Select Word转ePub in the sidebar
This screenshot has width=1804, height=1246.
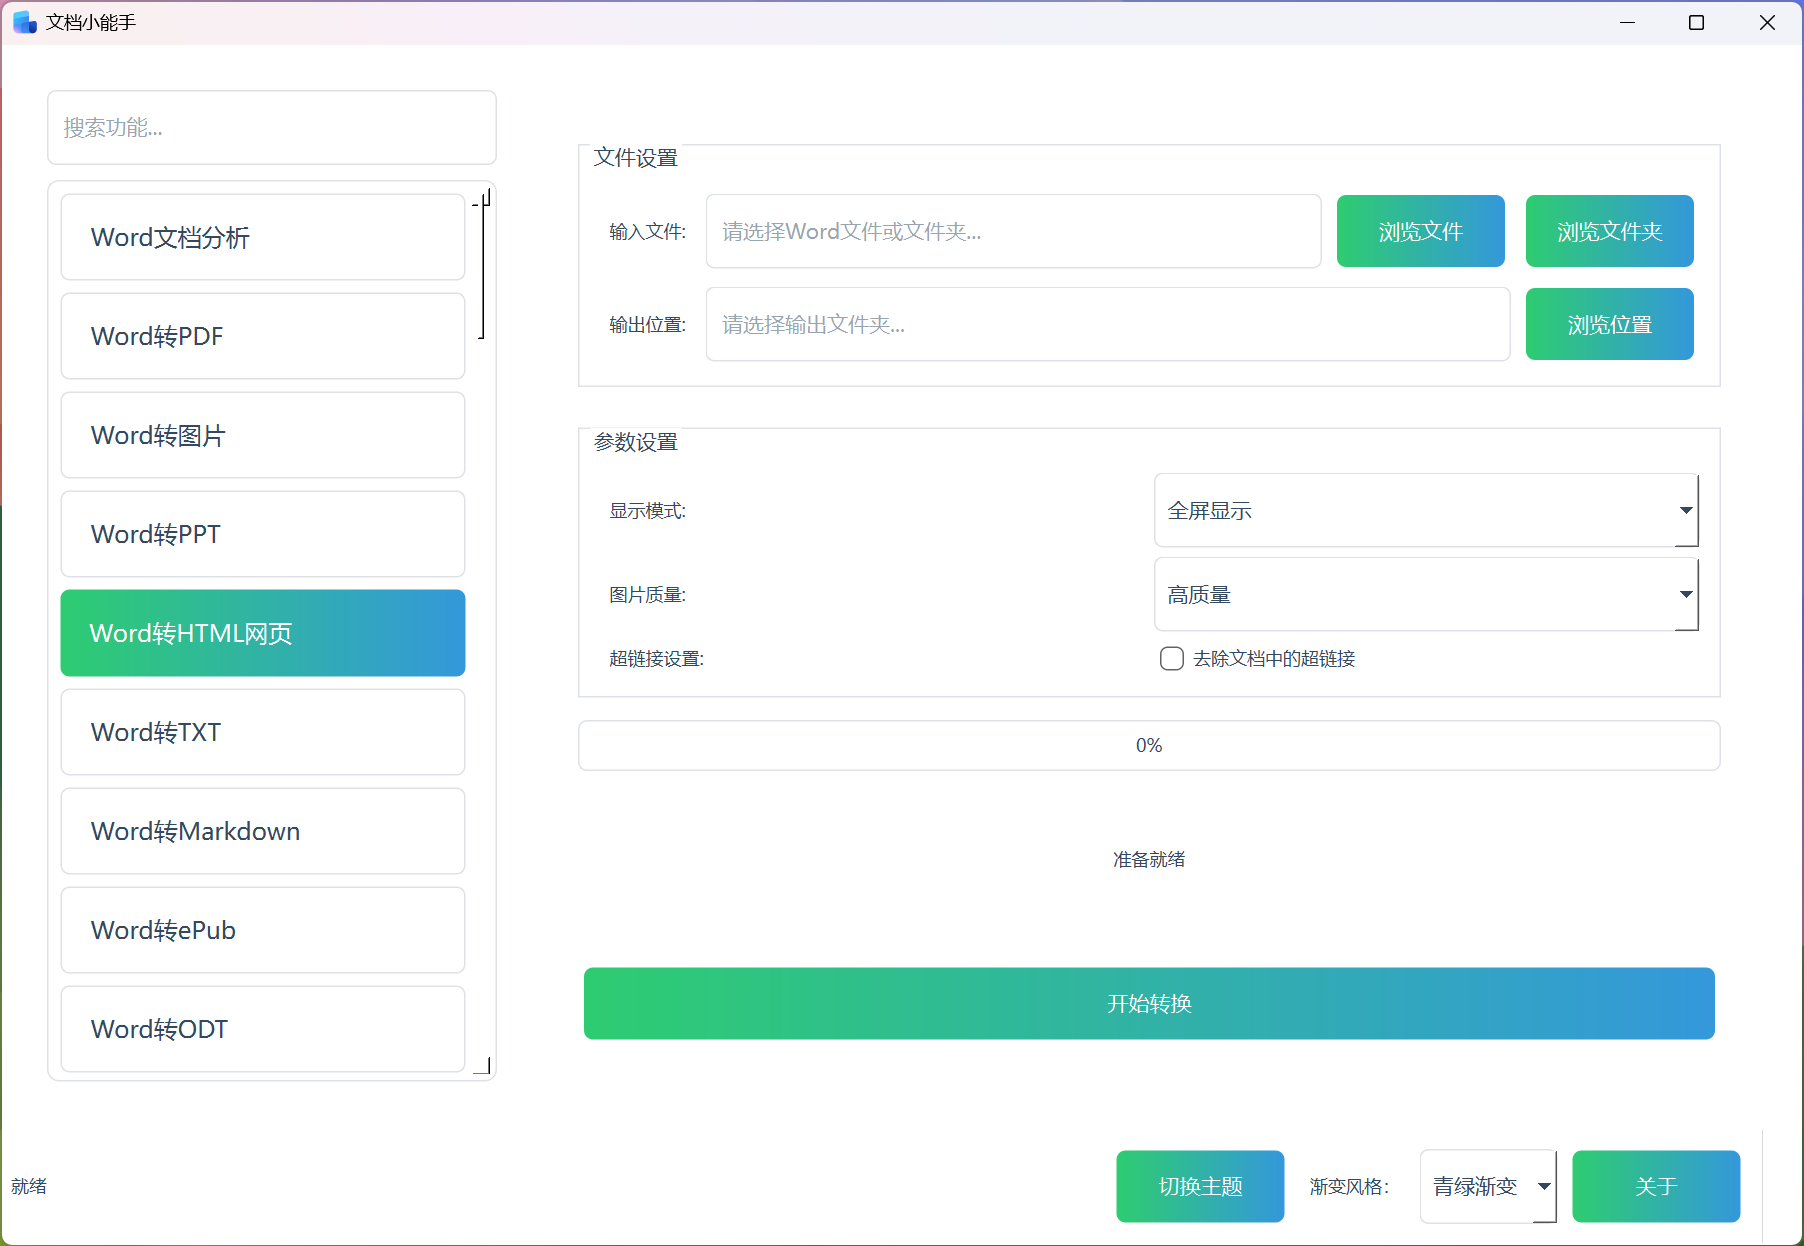pos(262,930)
